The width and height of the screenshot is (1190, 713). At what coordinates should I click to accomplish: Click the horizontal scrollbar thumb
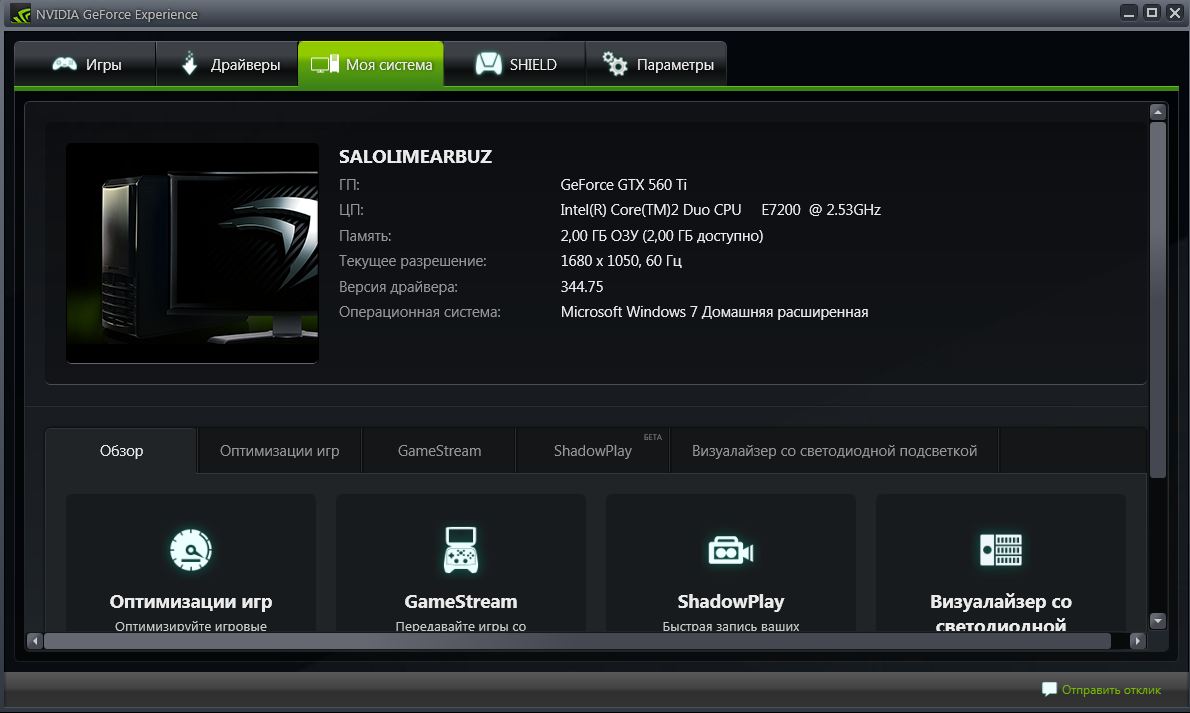tap(577, 641)
